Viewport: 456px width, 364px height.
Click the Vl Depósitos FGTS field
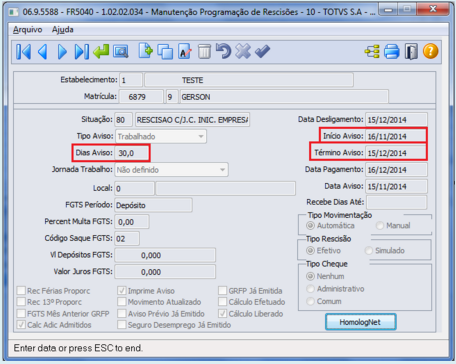(165, 255)
